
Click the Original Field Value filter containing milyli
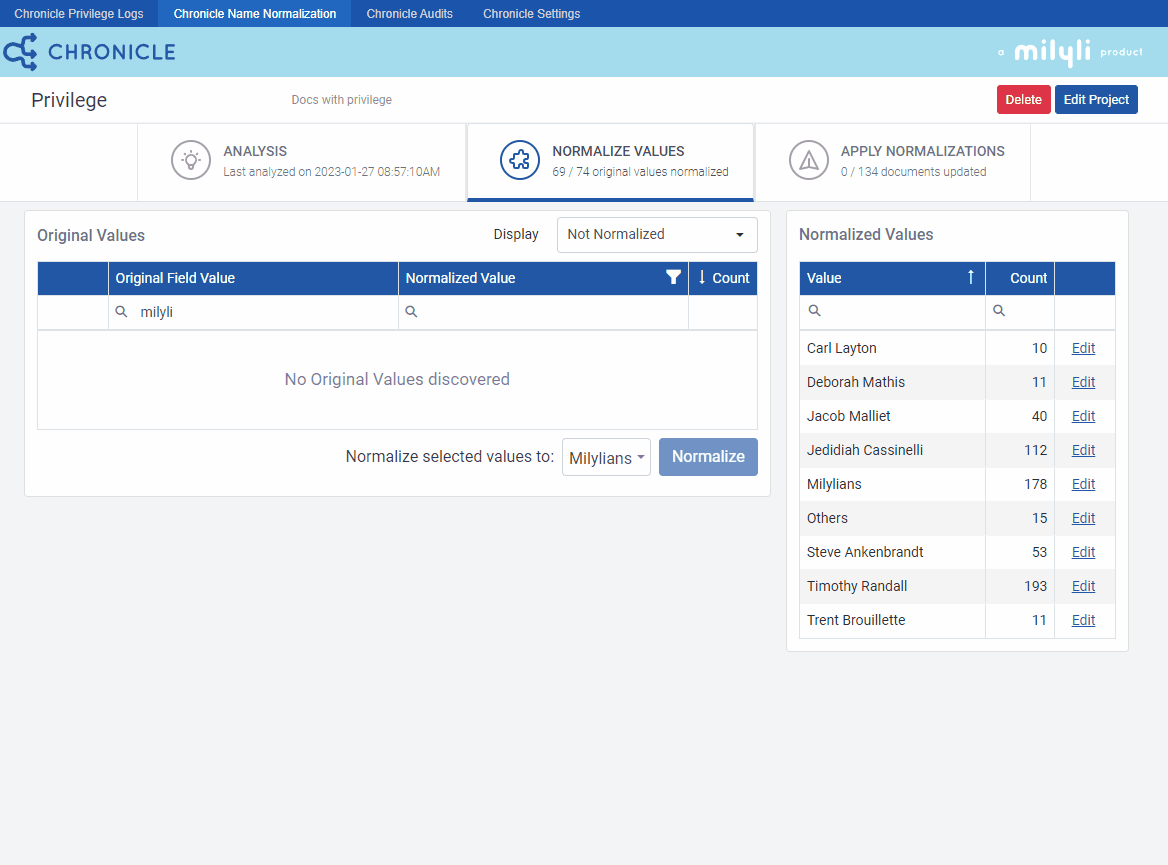click(253, 312)
